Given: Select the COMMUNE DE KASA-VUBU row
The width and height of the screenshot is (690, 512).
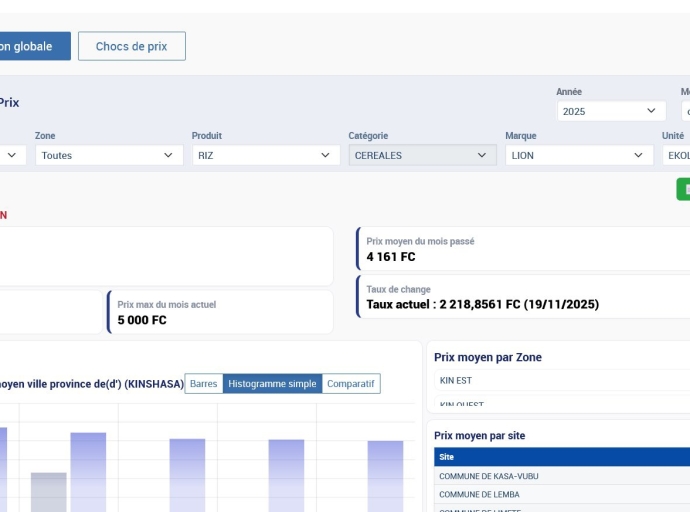Looking at the screenshot, I should (561, 476).
